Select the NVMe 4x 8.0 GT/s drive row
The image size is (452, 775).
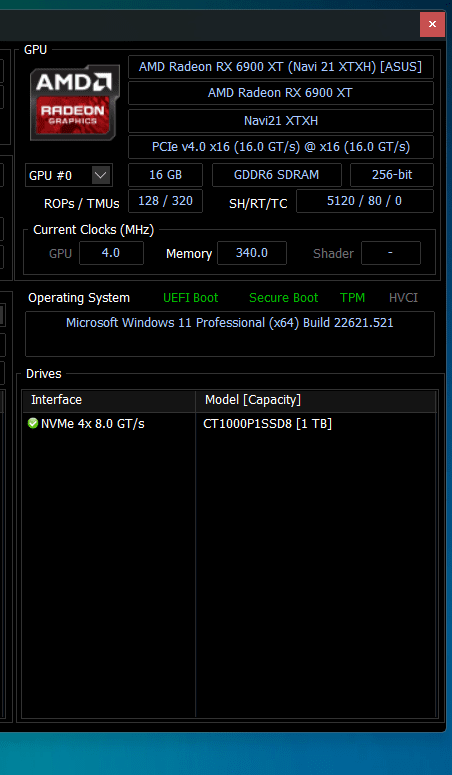(x=230, y=424)
